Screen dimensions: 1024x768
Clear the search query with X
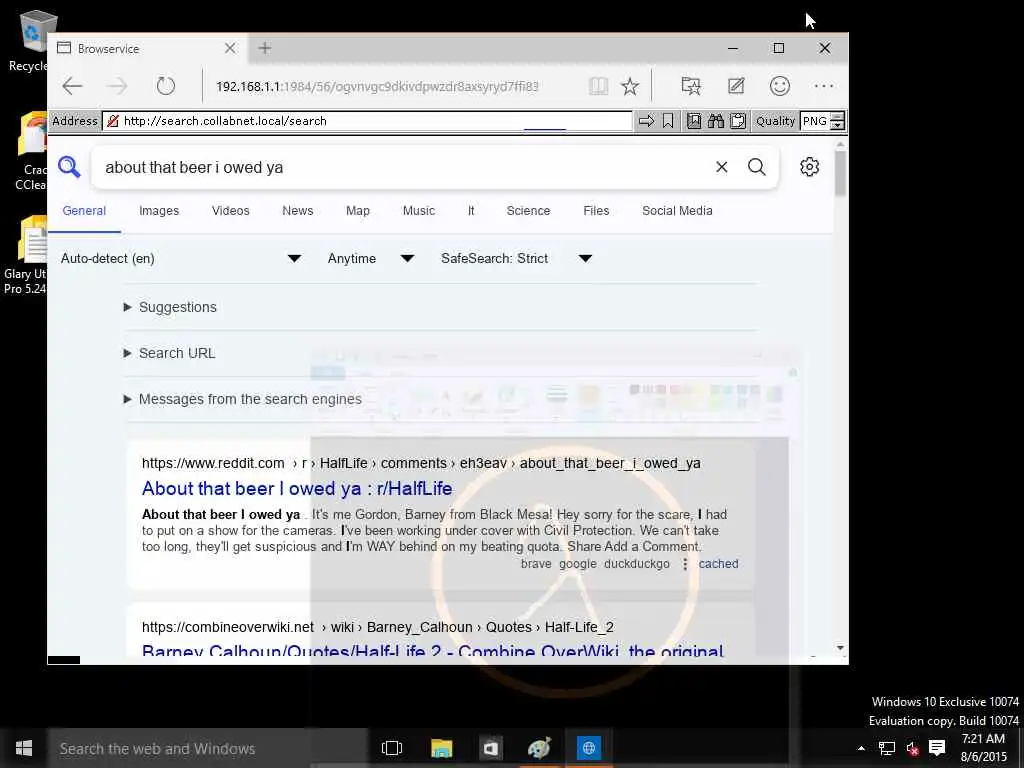(x=722, y=167)
